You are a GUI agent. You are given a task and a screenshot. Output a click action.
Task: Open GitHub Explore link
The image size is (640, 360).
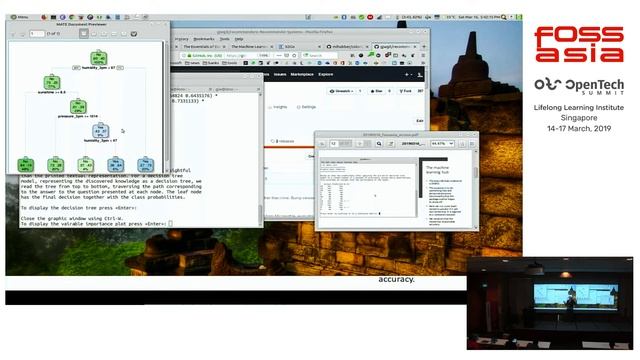point(325,74)
